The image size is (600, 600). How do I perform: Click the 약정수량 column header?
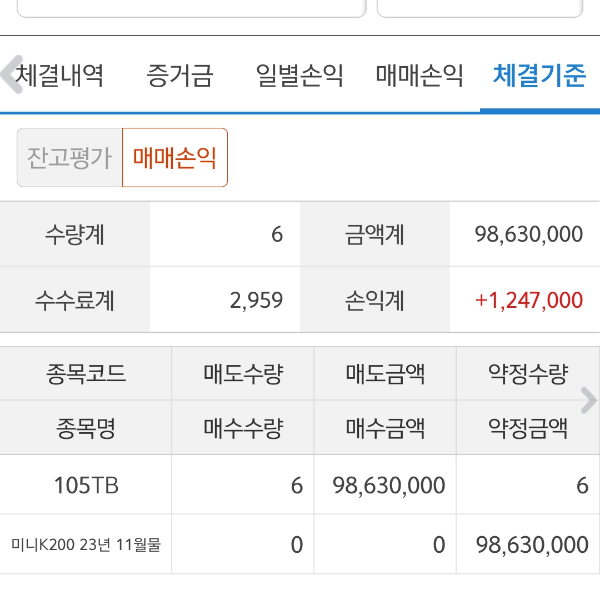click(527, 375)
